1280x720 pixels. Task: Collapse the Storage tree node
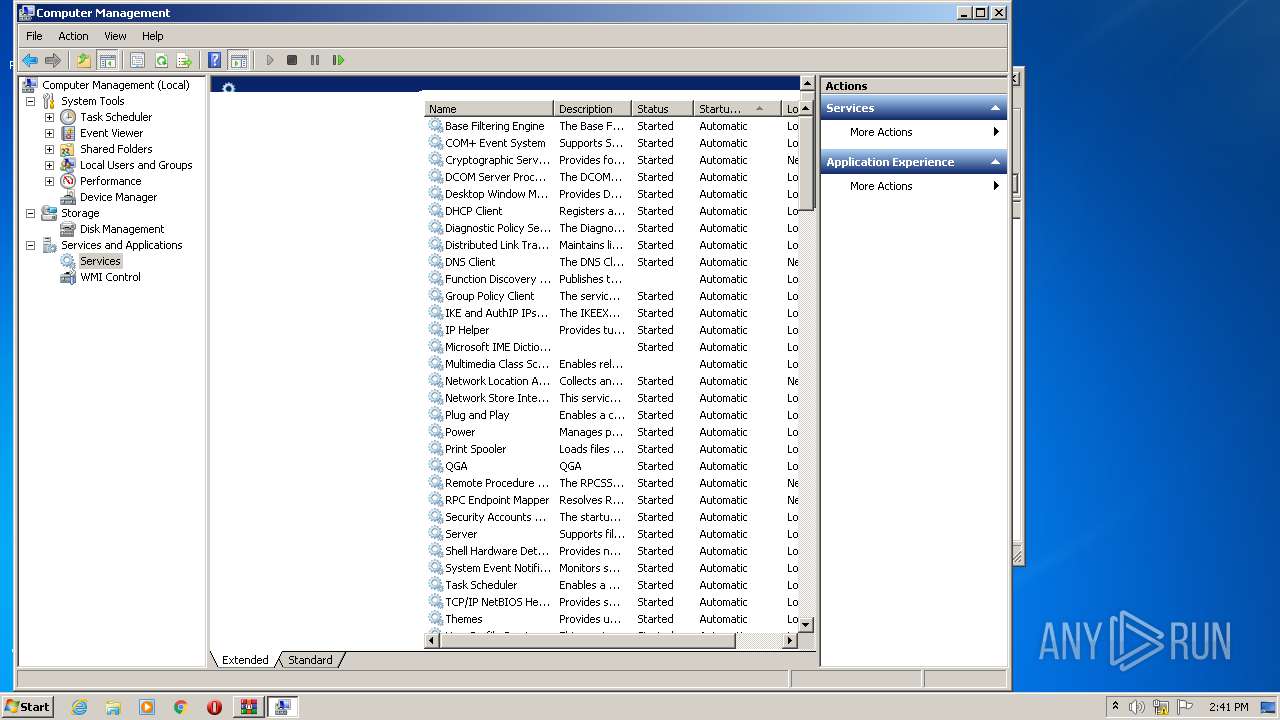point(30,213)
